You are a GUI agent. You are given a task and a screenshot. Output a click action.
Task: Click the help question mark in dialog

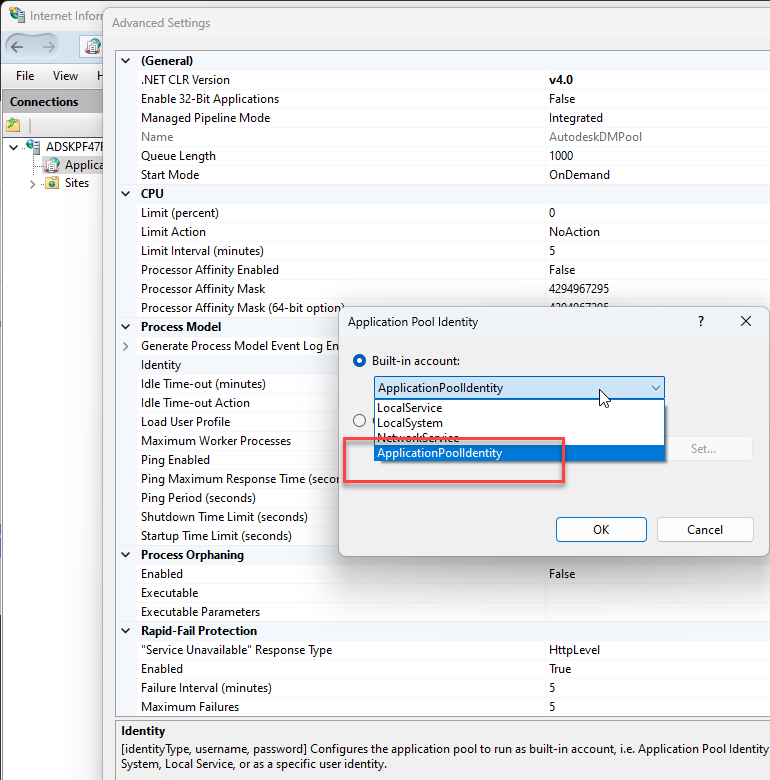point(701,321)
